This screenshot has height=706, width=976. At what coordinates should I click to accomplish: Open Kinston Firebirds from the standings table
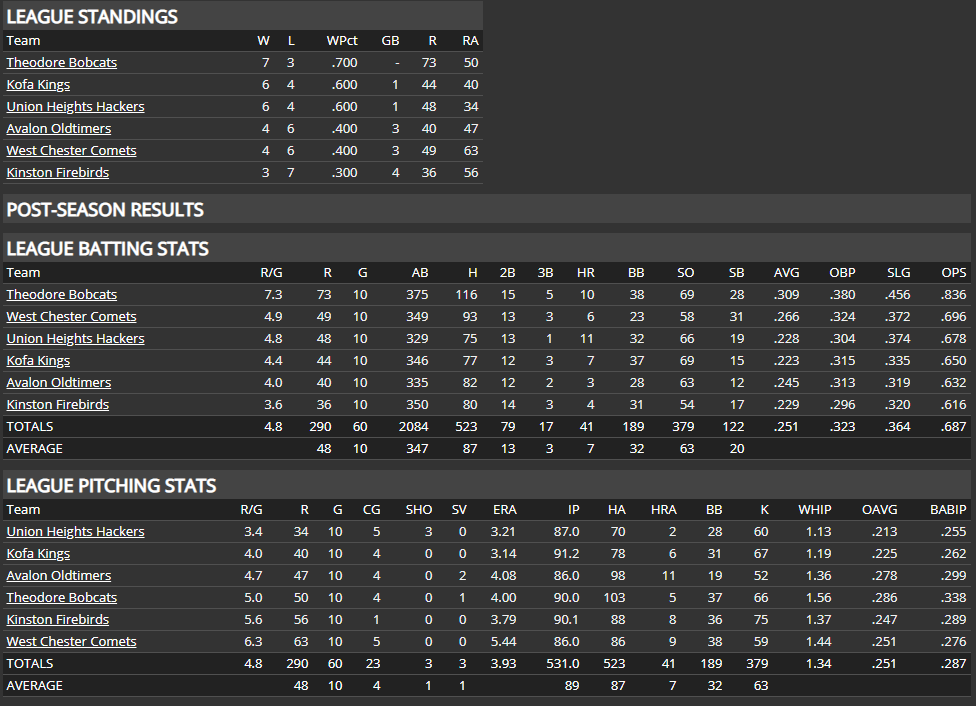(57, 172)
